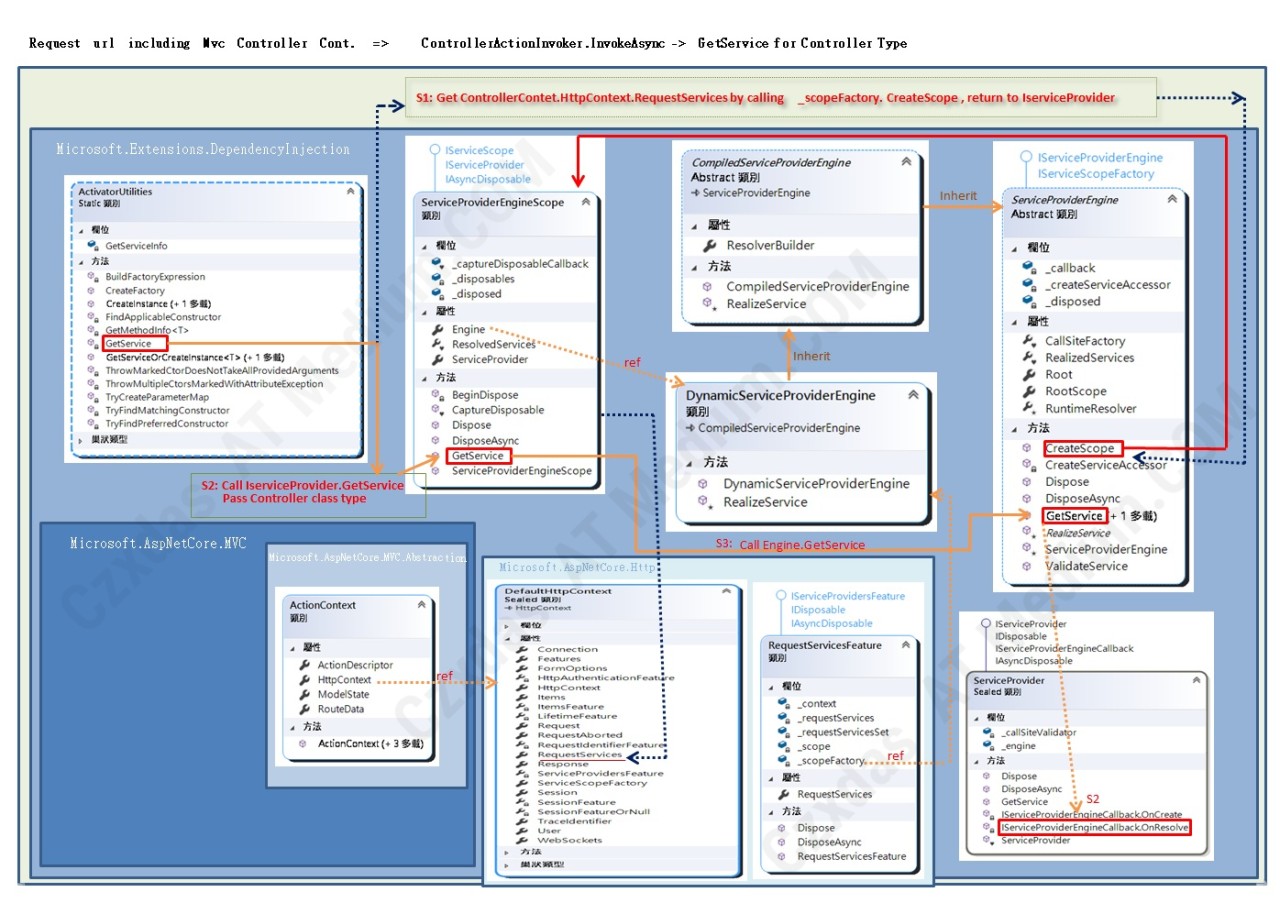Click the wrench icon beside FormOptions
1280x903 pixels.
click(522, 668)
